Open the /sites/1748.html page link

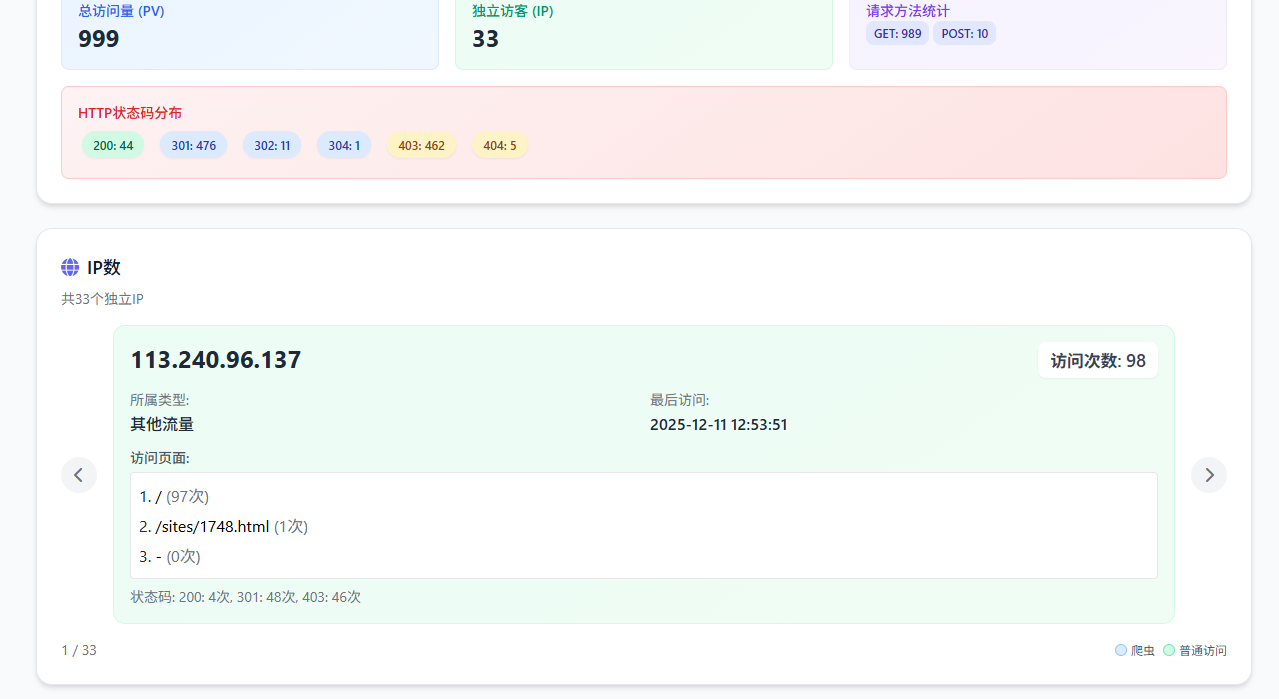[x=212, y=526]
